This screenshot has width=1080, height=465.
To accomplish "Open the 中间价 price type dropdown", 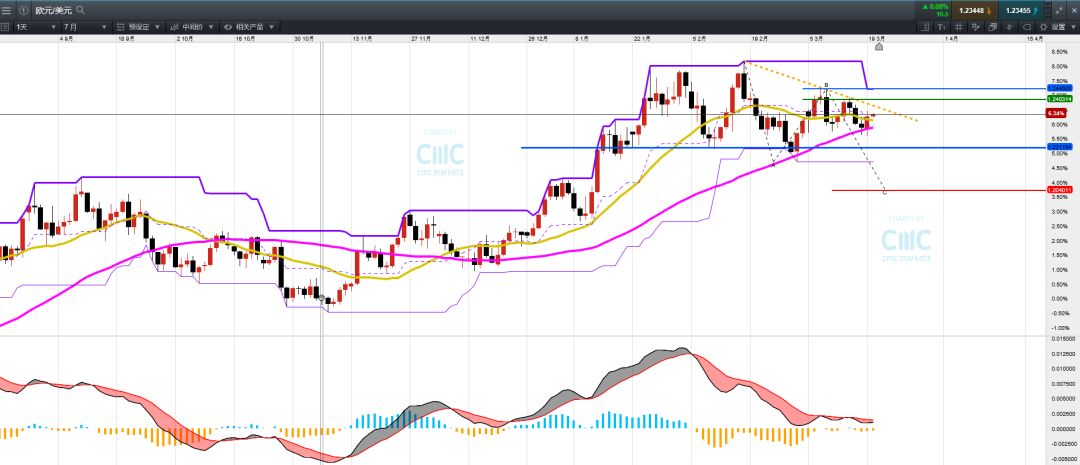I will tap(191, 27).
